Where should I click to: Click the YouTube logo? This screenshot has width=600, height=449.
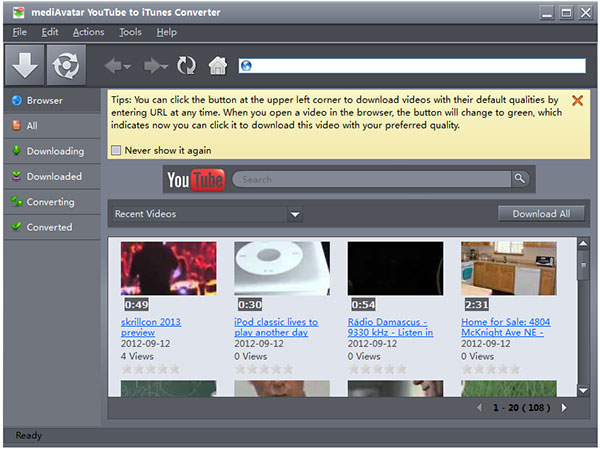196,180
